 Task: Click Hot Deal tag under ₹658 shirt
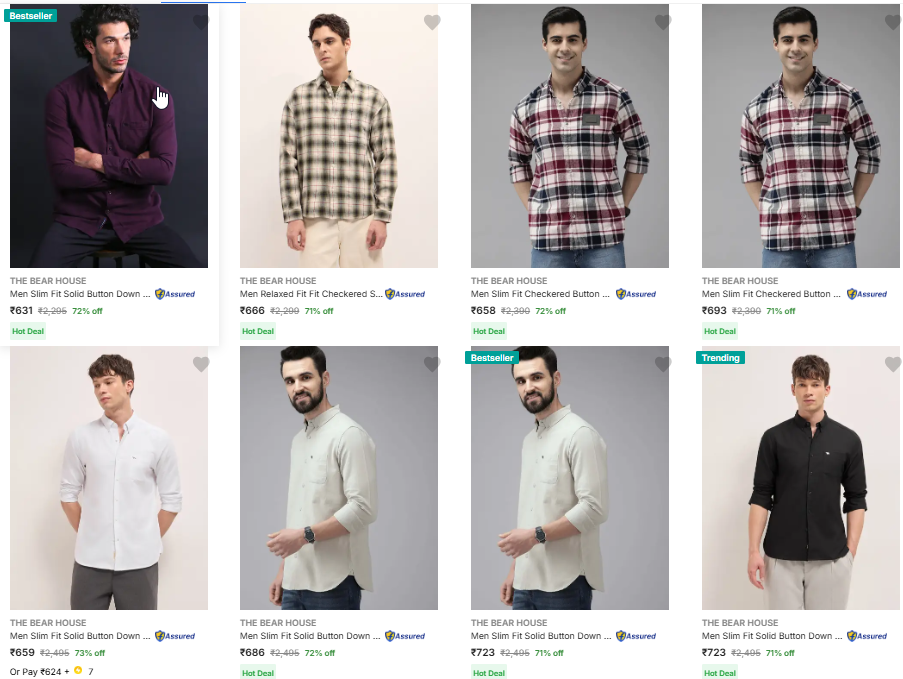[489, 331]
